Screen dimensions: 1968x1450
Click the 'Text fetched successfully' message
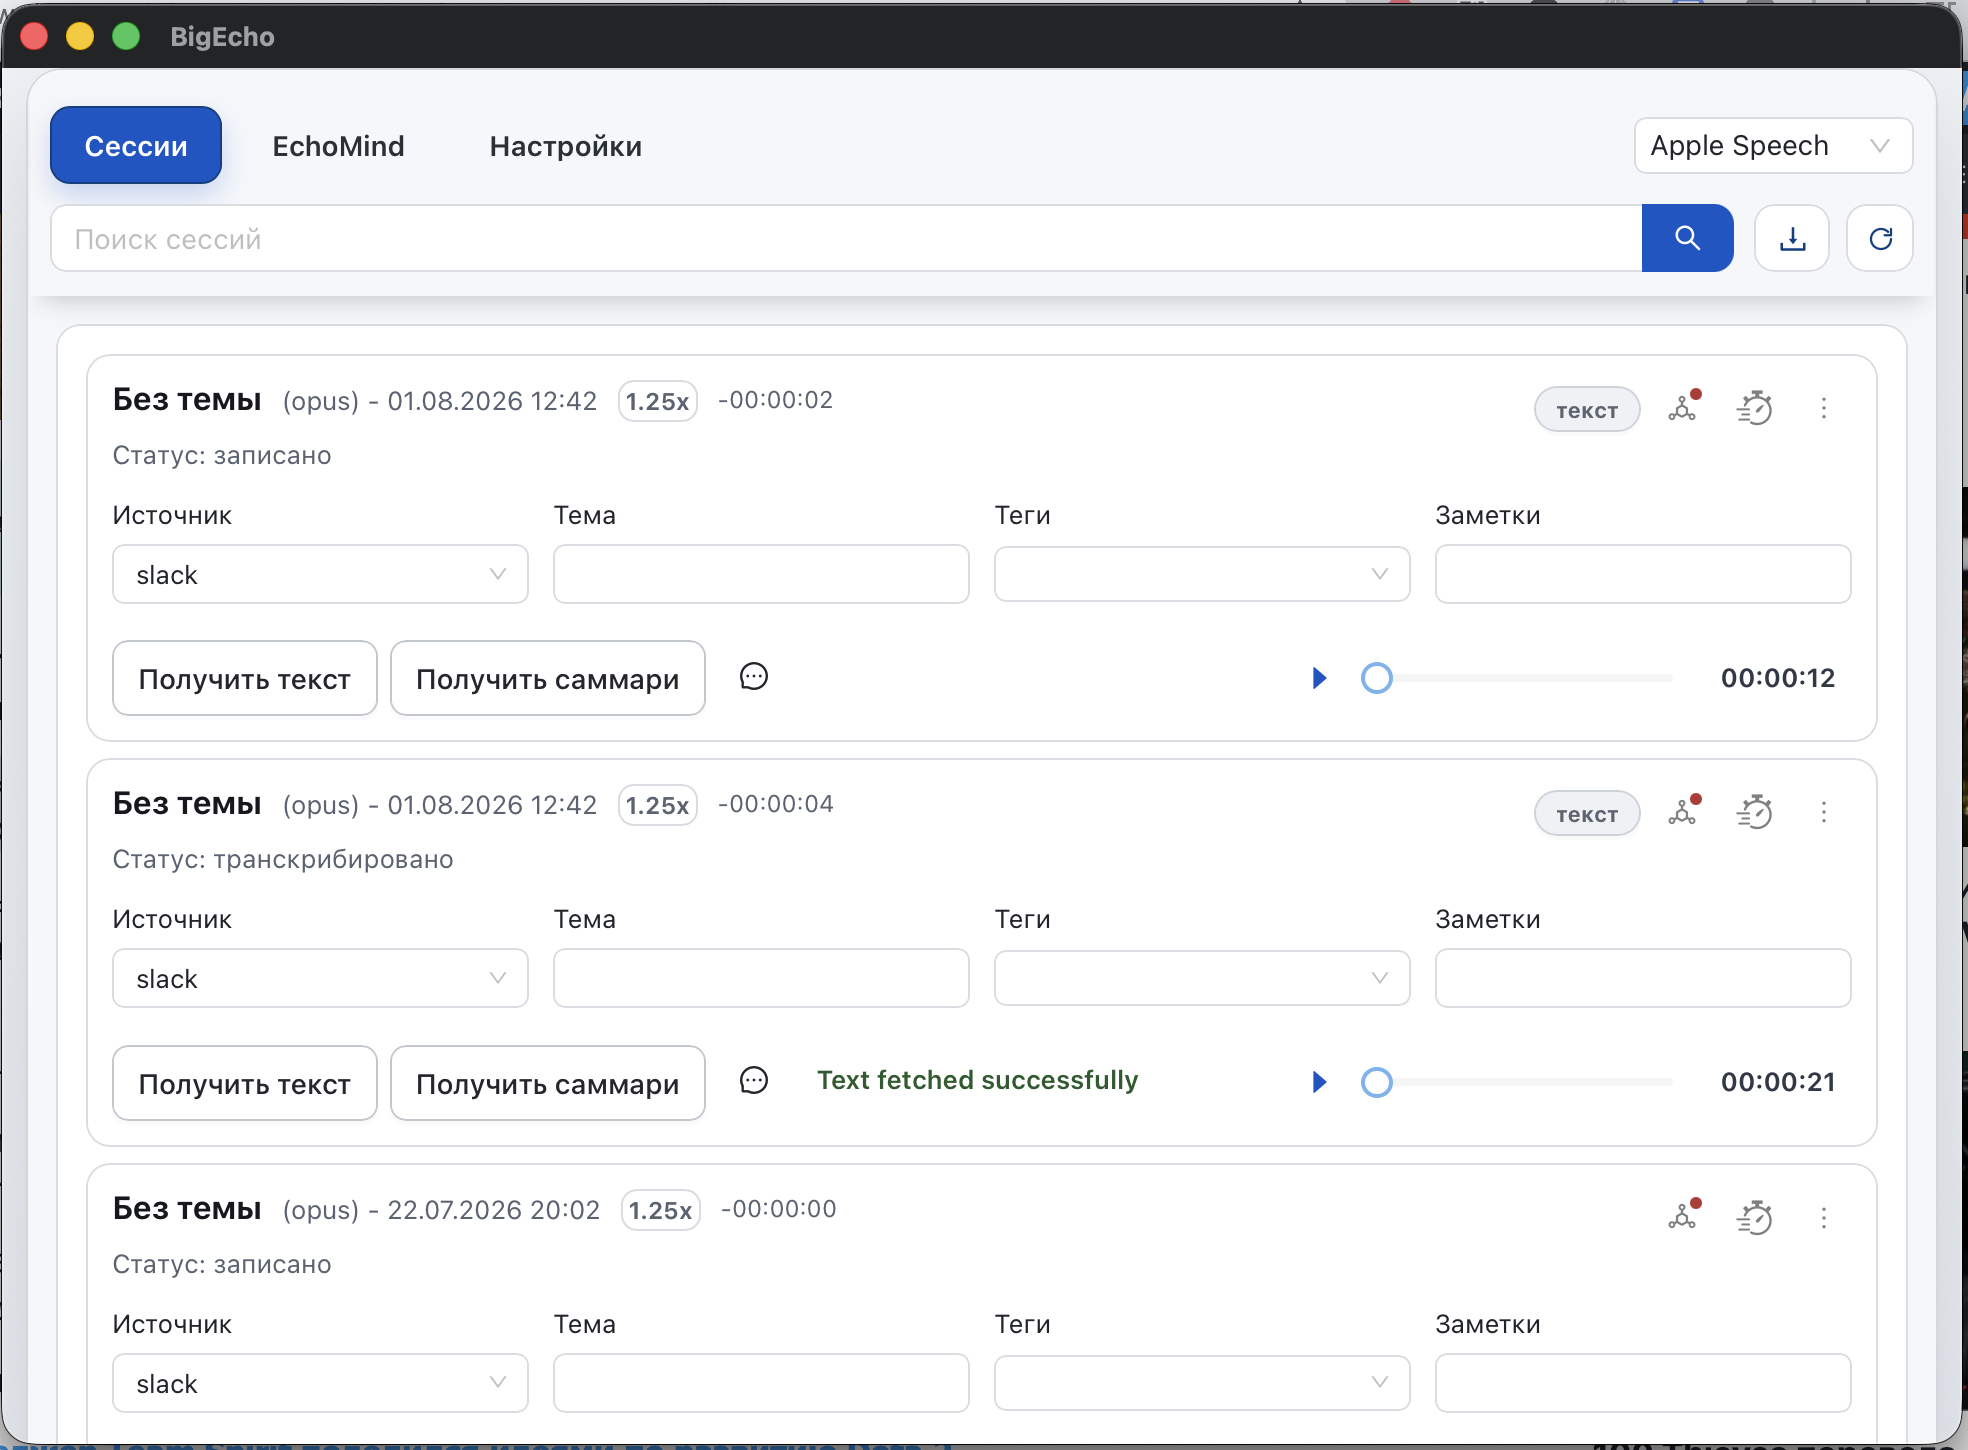[x=978, y=1080]
